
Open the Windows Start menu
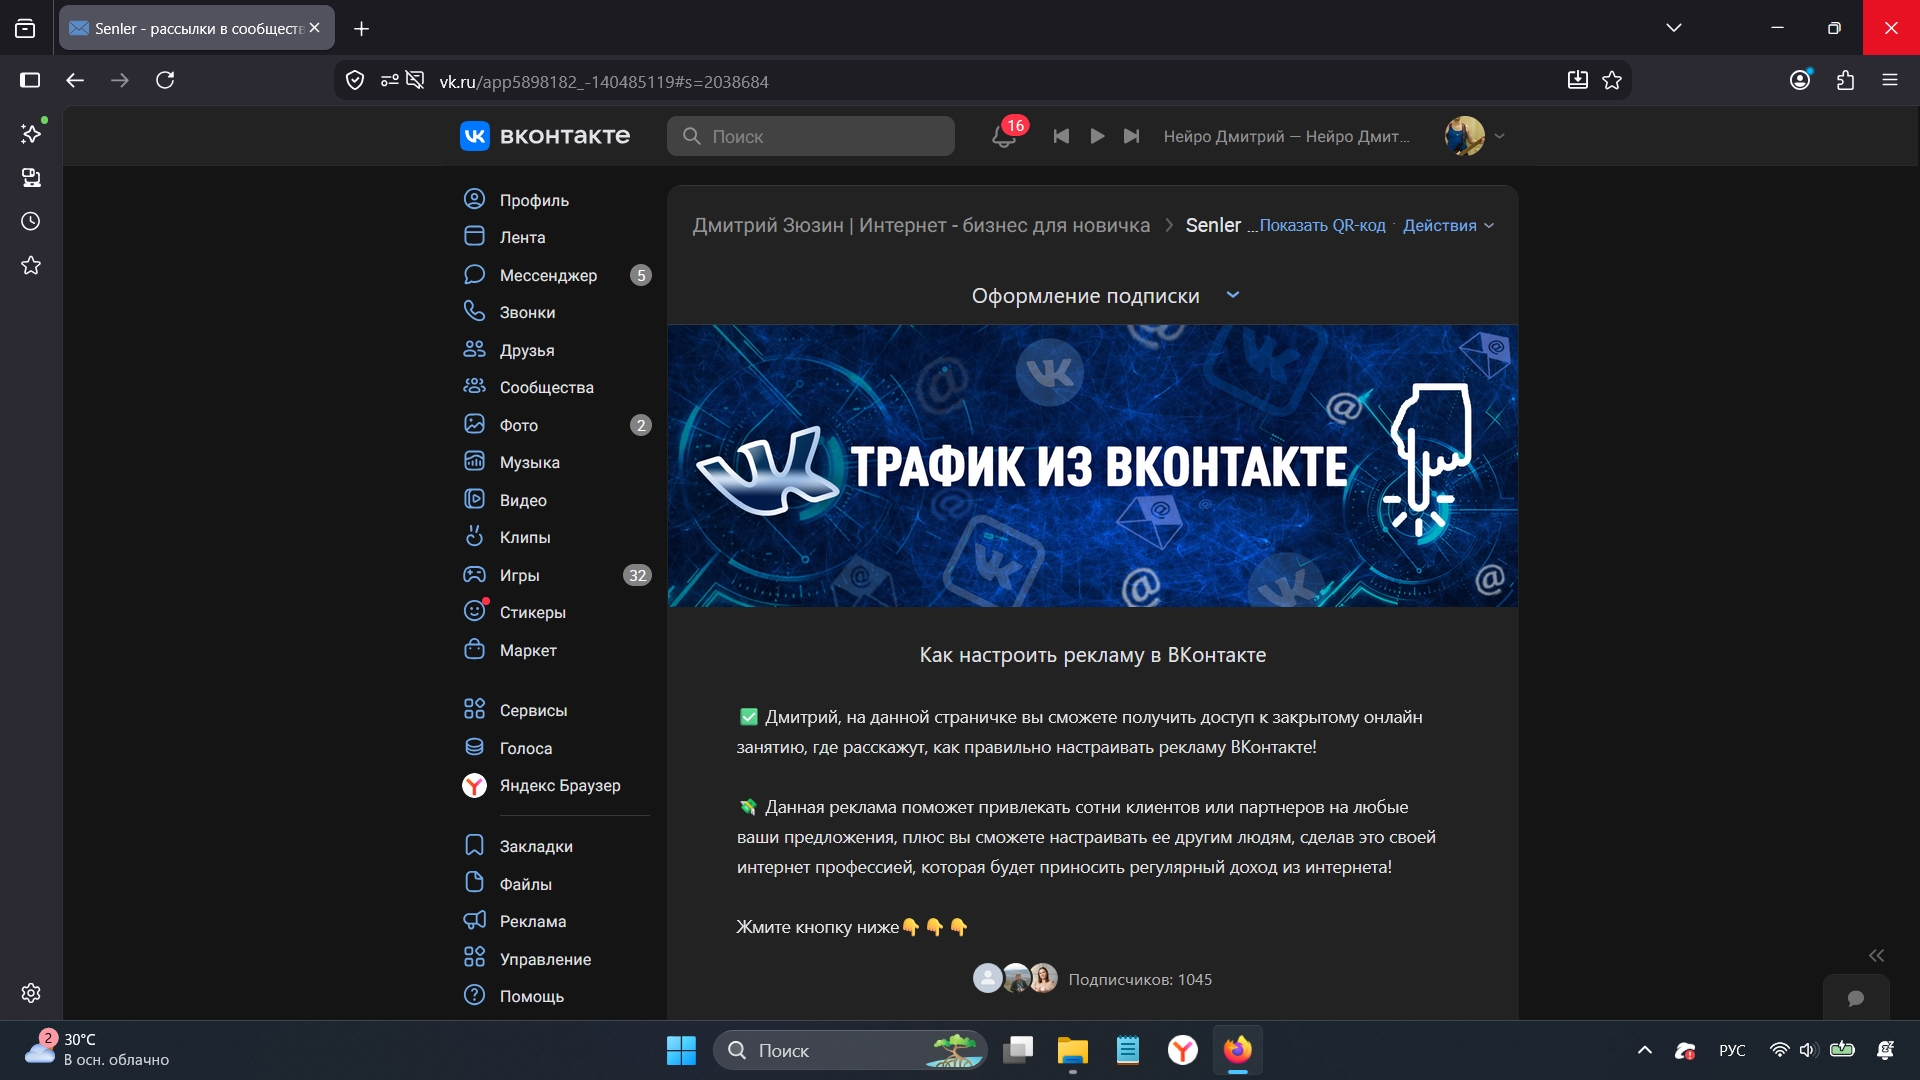[x=681, y=1050]
